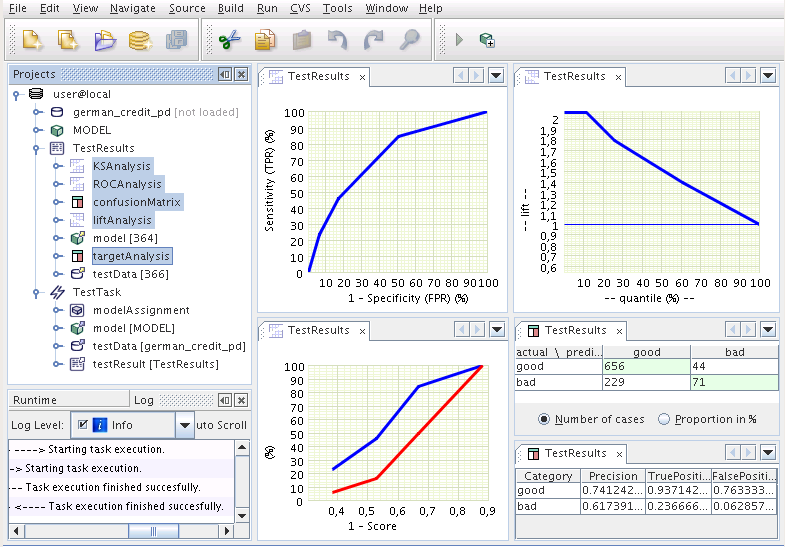Click the german_credit_pd database icon
The width and height of the screenshot is (785, 547).
click(57, 112)
